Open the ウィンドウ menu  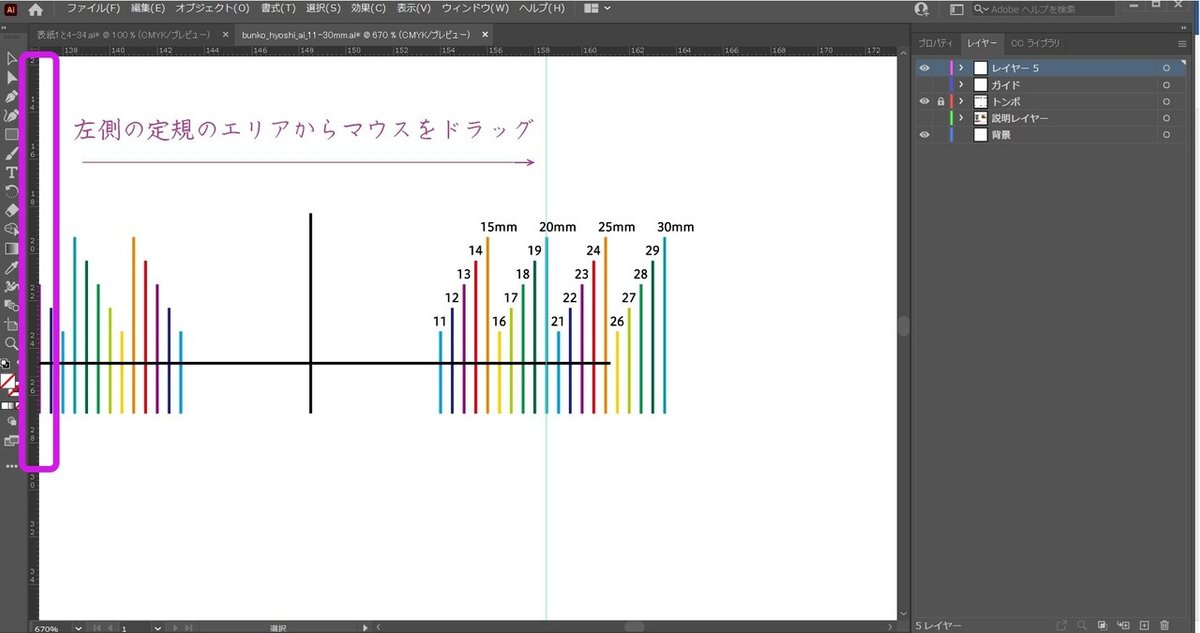(477, 8)
